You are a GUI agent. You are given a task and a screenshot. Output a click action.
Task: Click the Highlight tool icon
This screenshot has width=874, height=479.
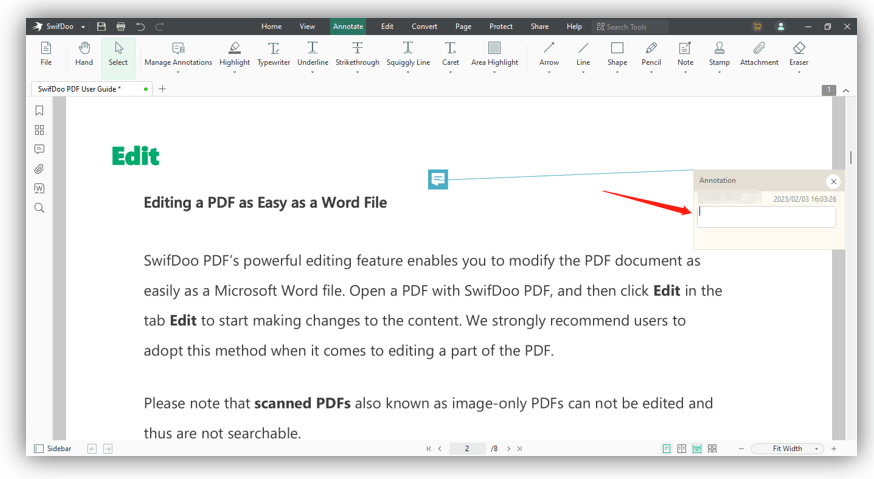click(x=235, y=48)
